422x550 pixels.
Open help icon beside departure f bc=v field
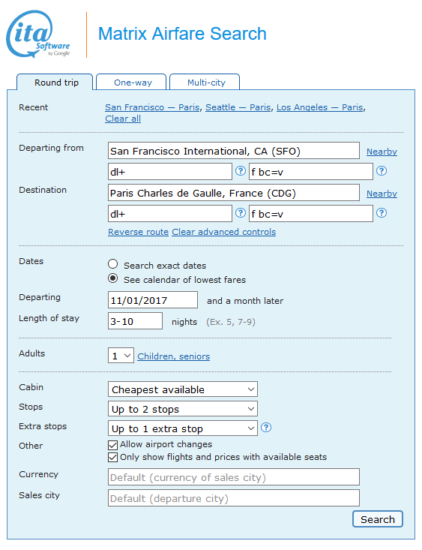coord(381,171)
